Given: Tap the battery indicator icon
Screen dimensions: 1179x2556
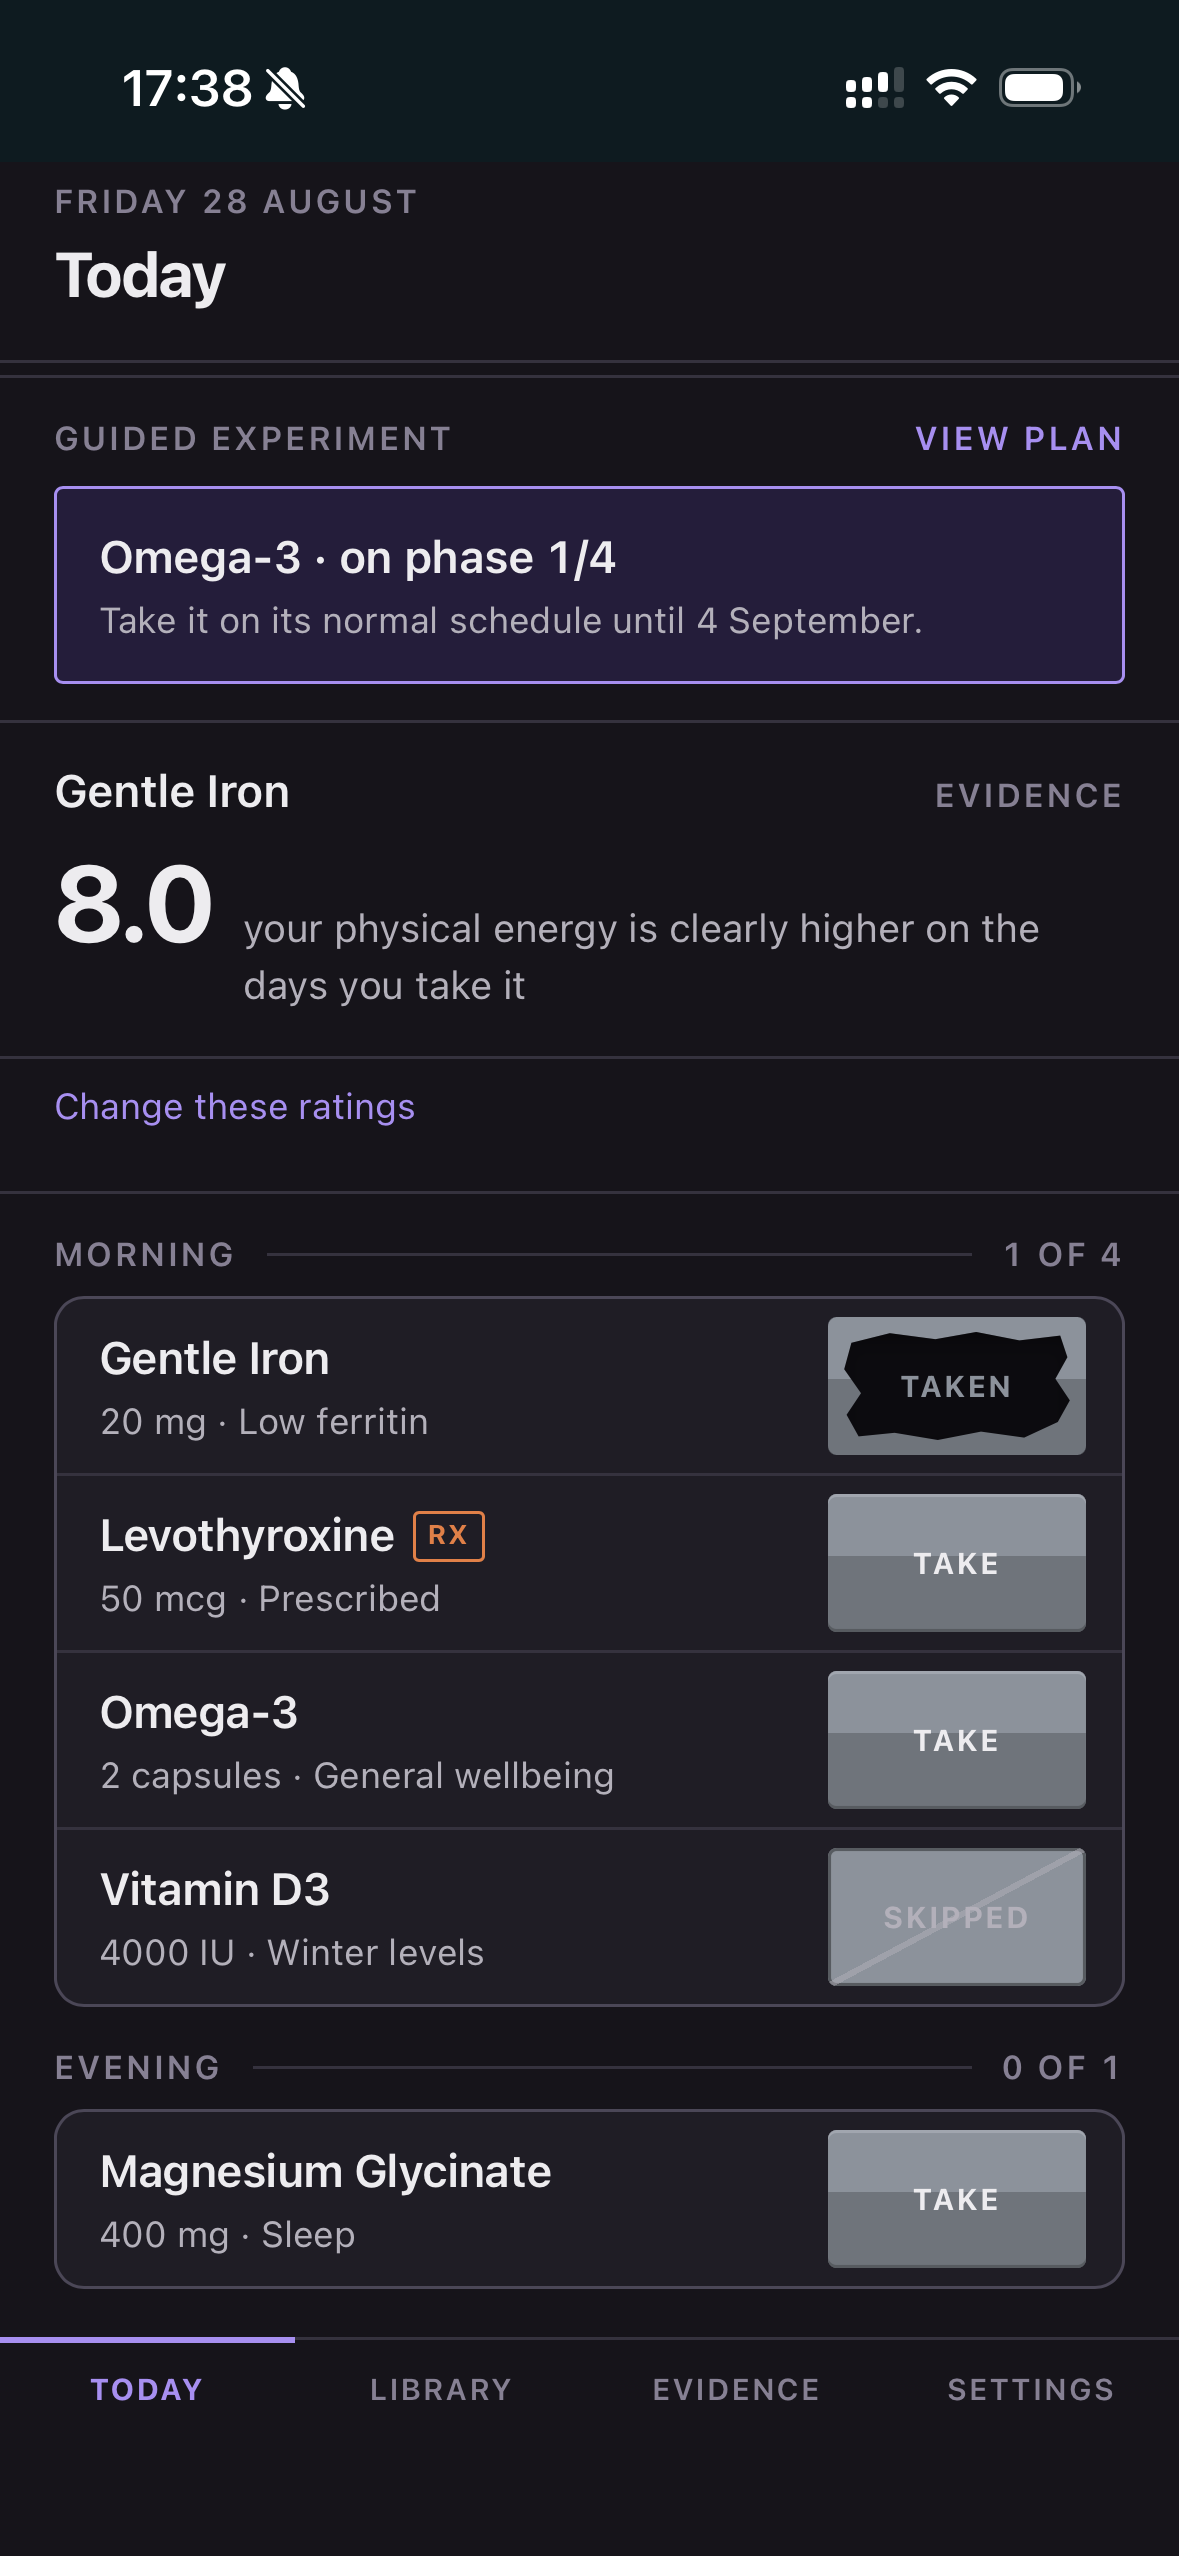Looking at the screenshot, I should 1040,88.
